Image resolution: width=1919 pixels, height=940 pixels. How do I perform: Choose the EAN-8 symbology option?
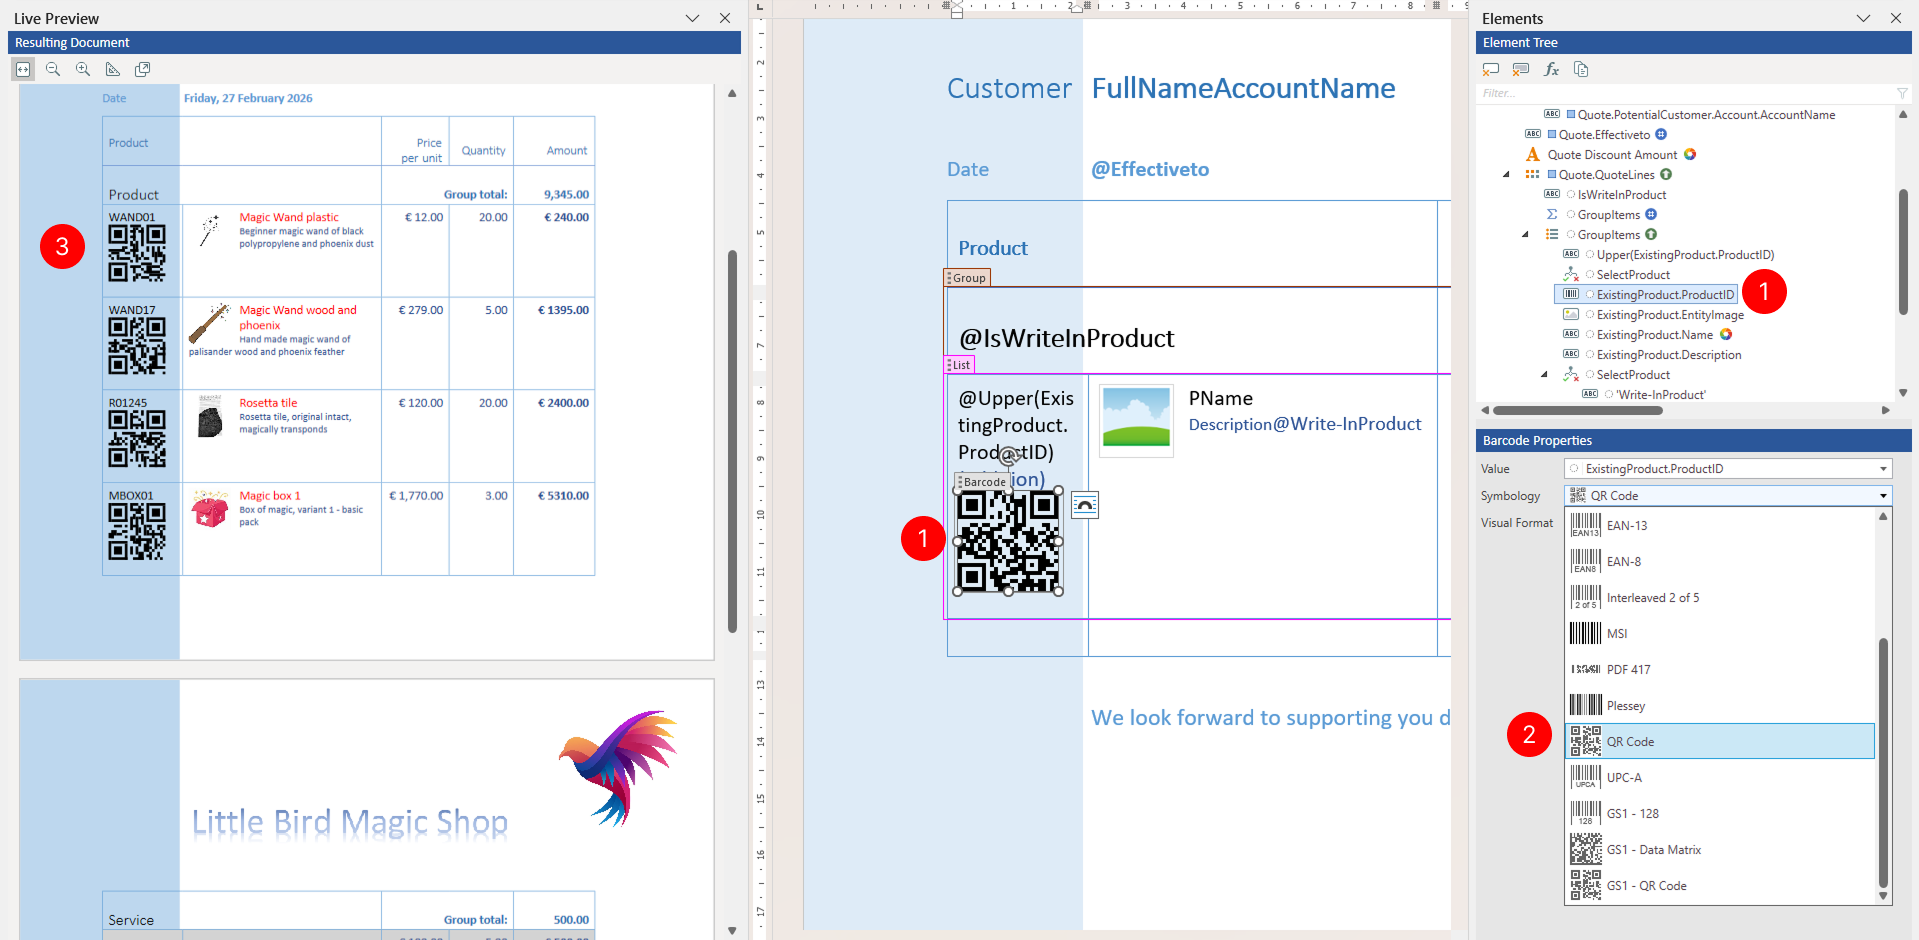click(1720, 561)
